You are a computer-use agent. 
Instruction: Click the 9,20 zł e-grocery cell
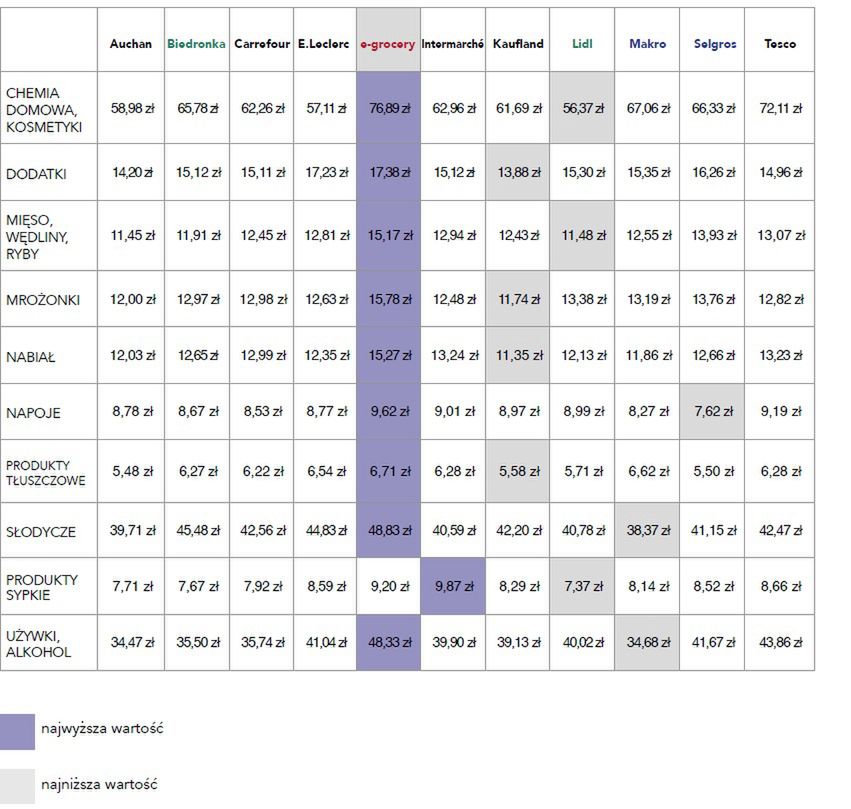pyautogui.click(x=389, y=587)
